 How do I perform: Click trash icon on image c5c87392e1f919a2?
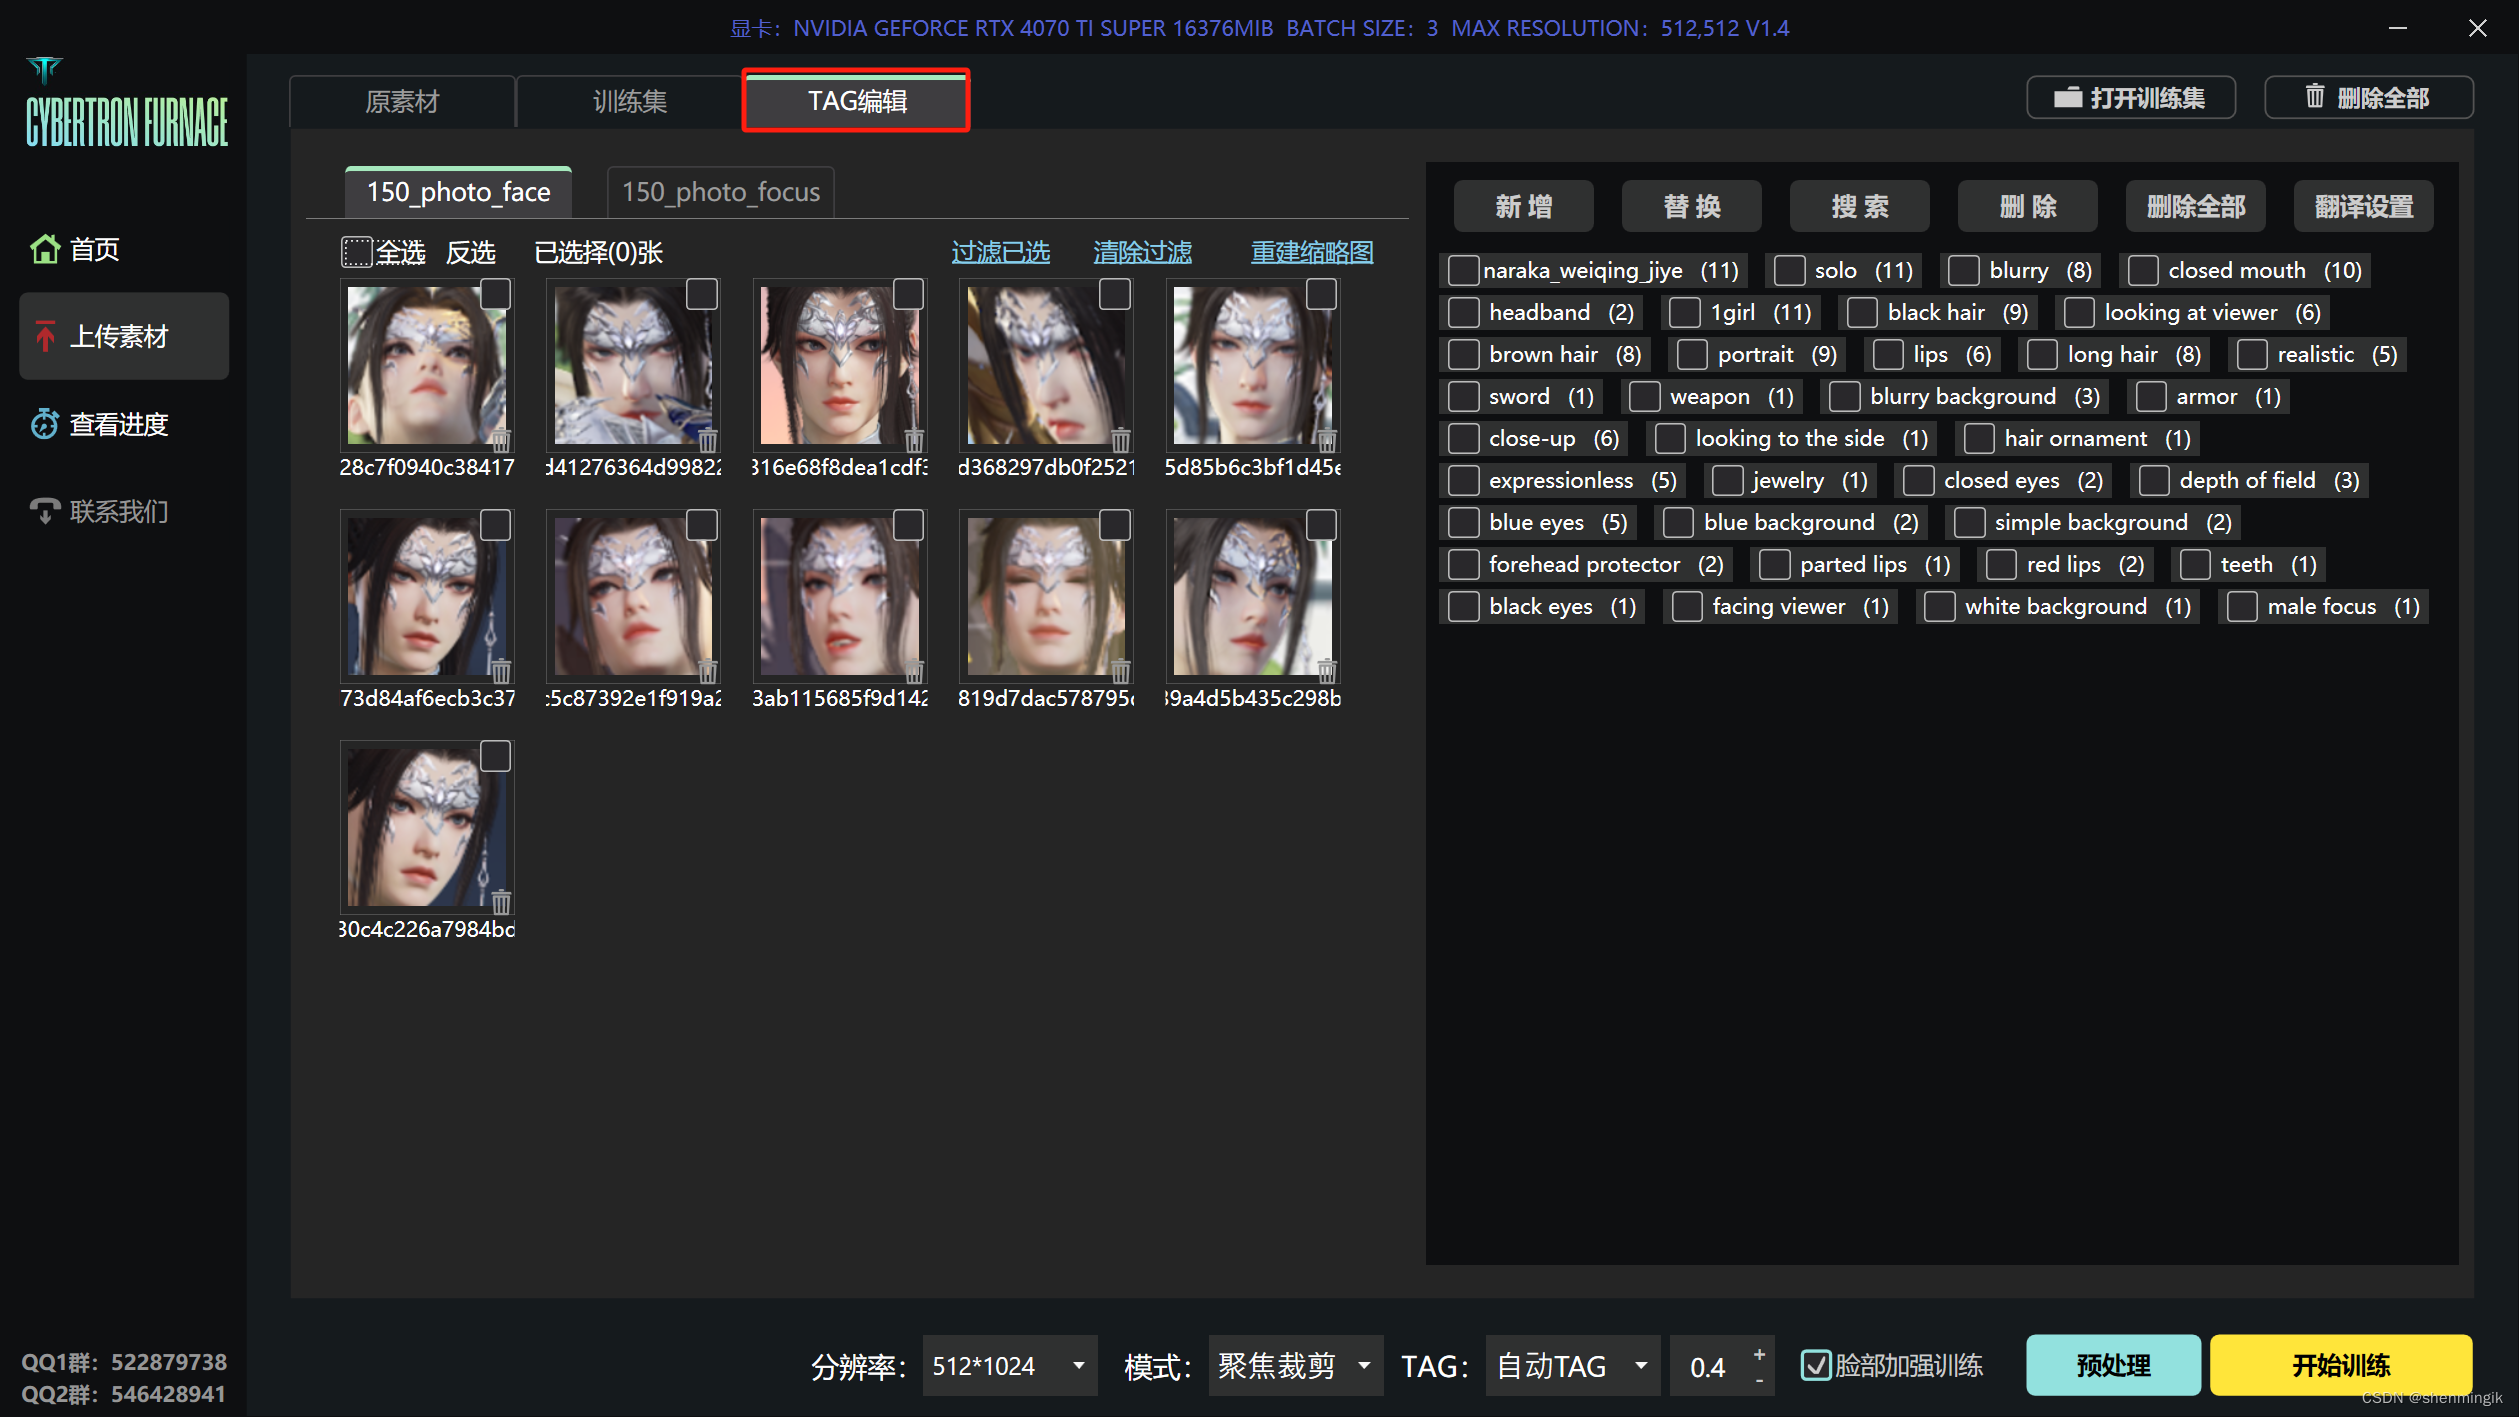pos(708,671)
